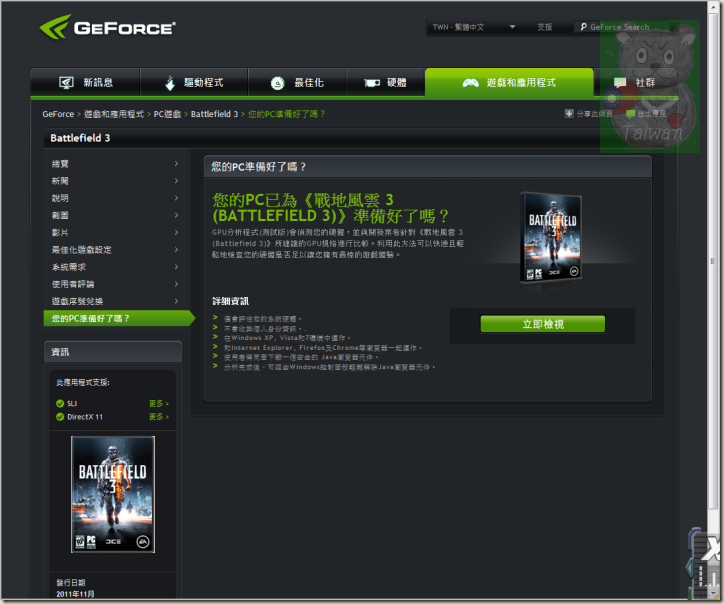724x604 pixels.
Task: Click the magnifier icon in GeForce Search
Action: pos(584,27)
